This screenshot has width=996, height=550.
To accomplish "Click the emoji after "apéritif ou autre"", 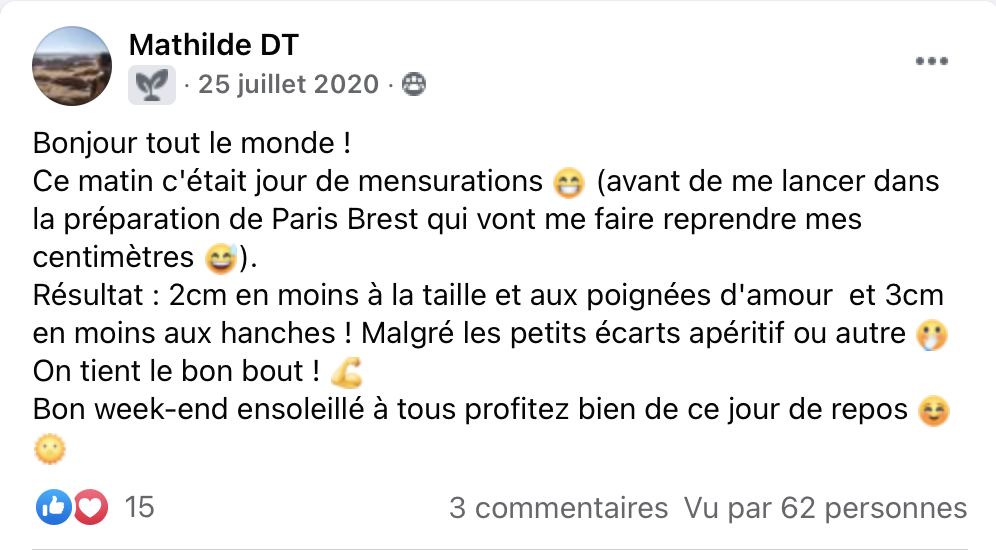I will pyautogui.click(x=931, y=335).
